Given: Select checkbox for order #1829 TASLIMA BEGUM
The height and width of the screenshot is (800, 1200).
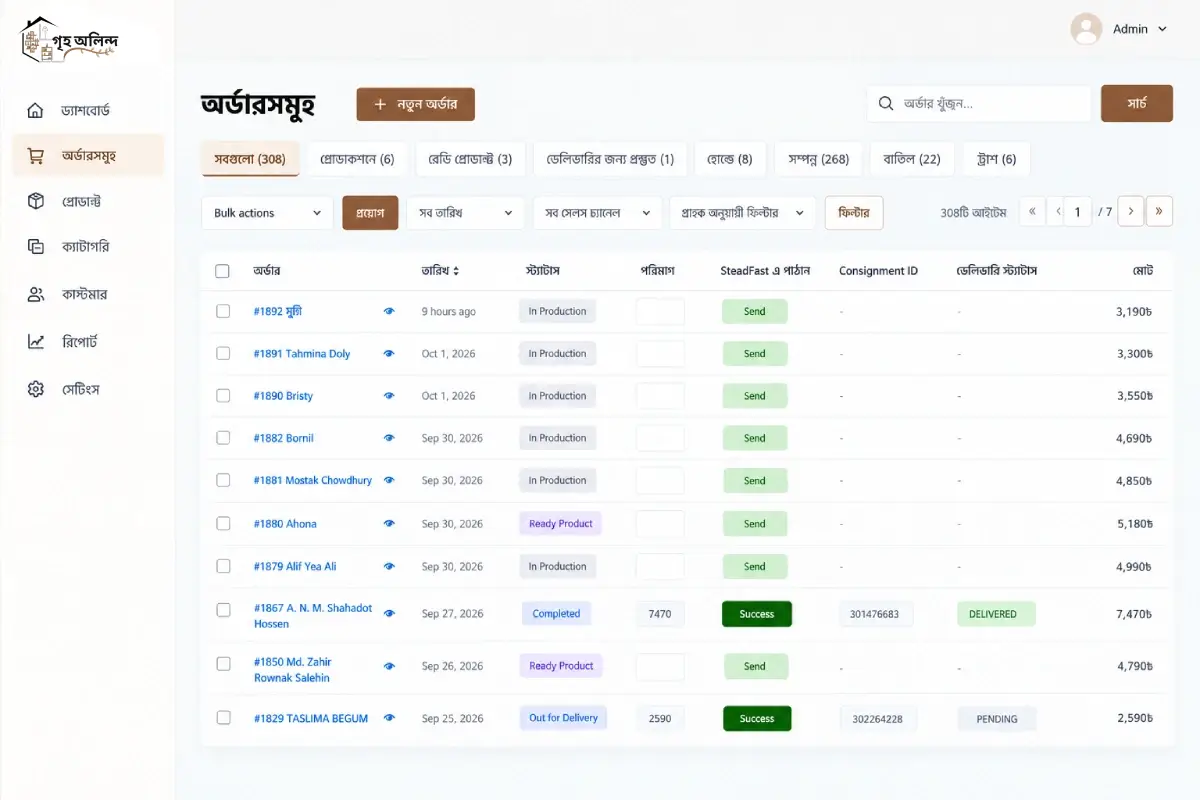Looking at the screenshot, I should pyautogui.click(x=223, y=718).
